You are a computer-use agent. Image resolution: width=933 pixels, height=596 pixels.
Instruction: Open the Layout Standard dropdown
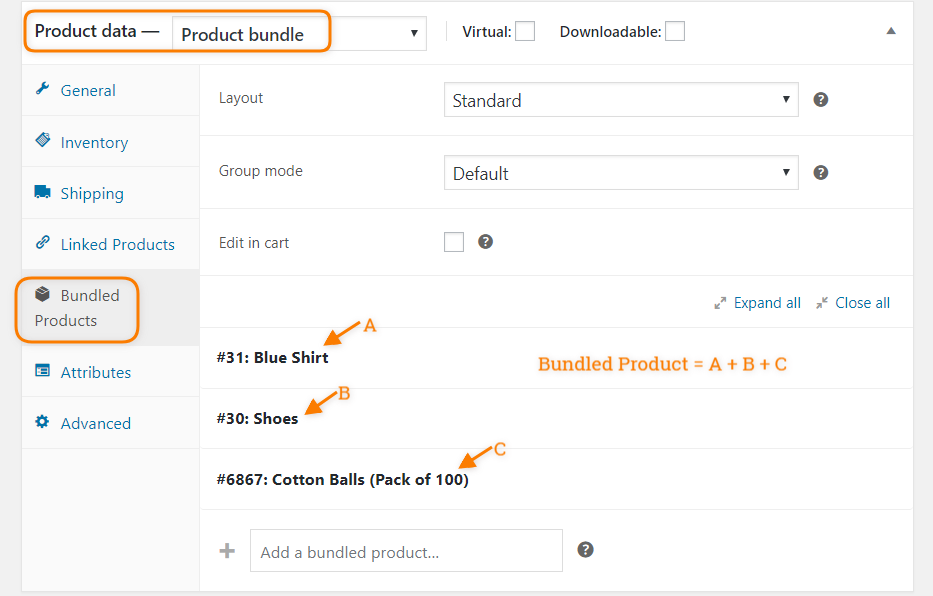point(621,100)
